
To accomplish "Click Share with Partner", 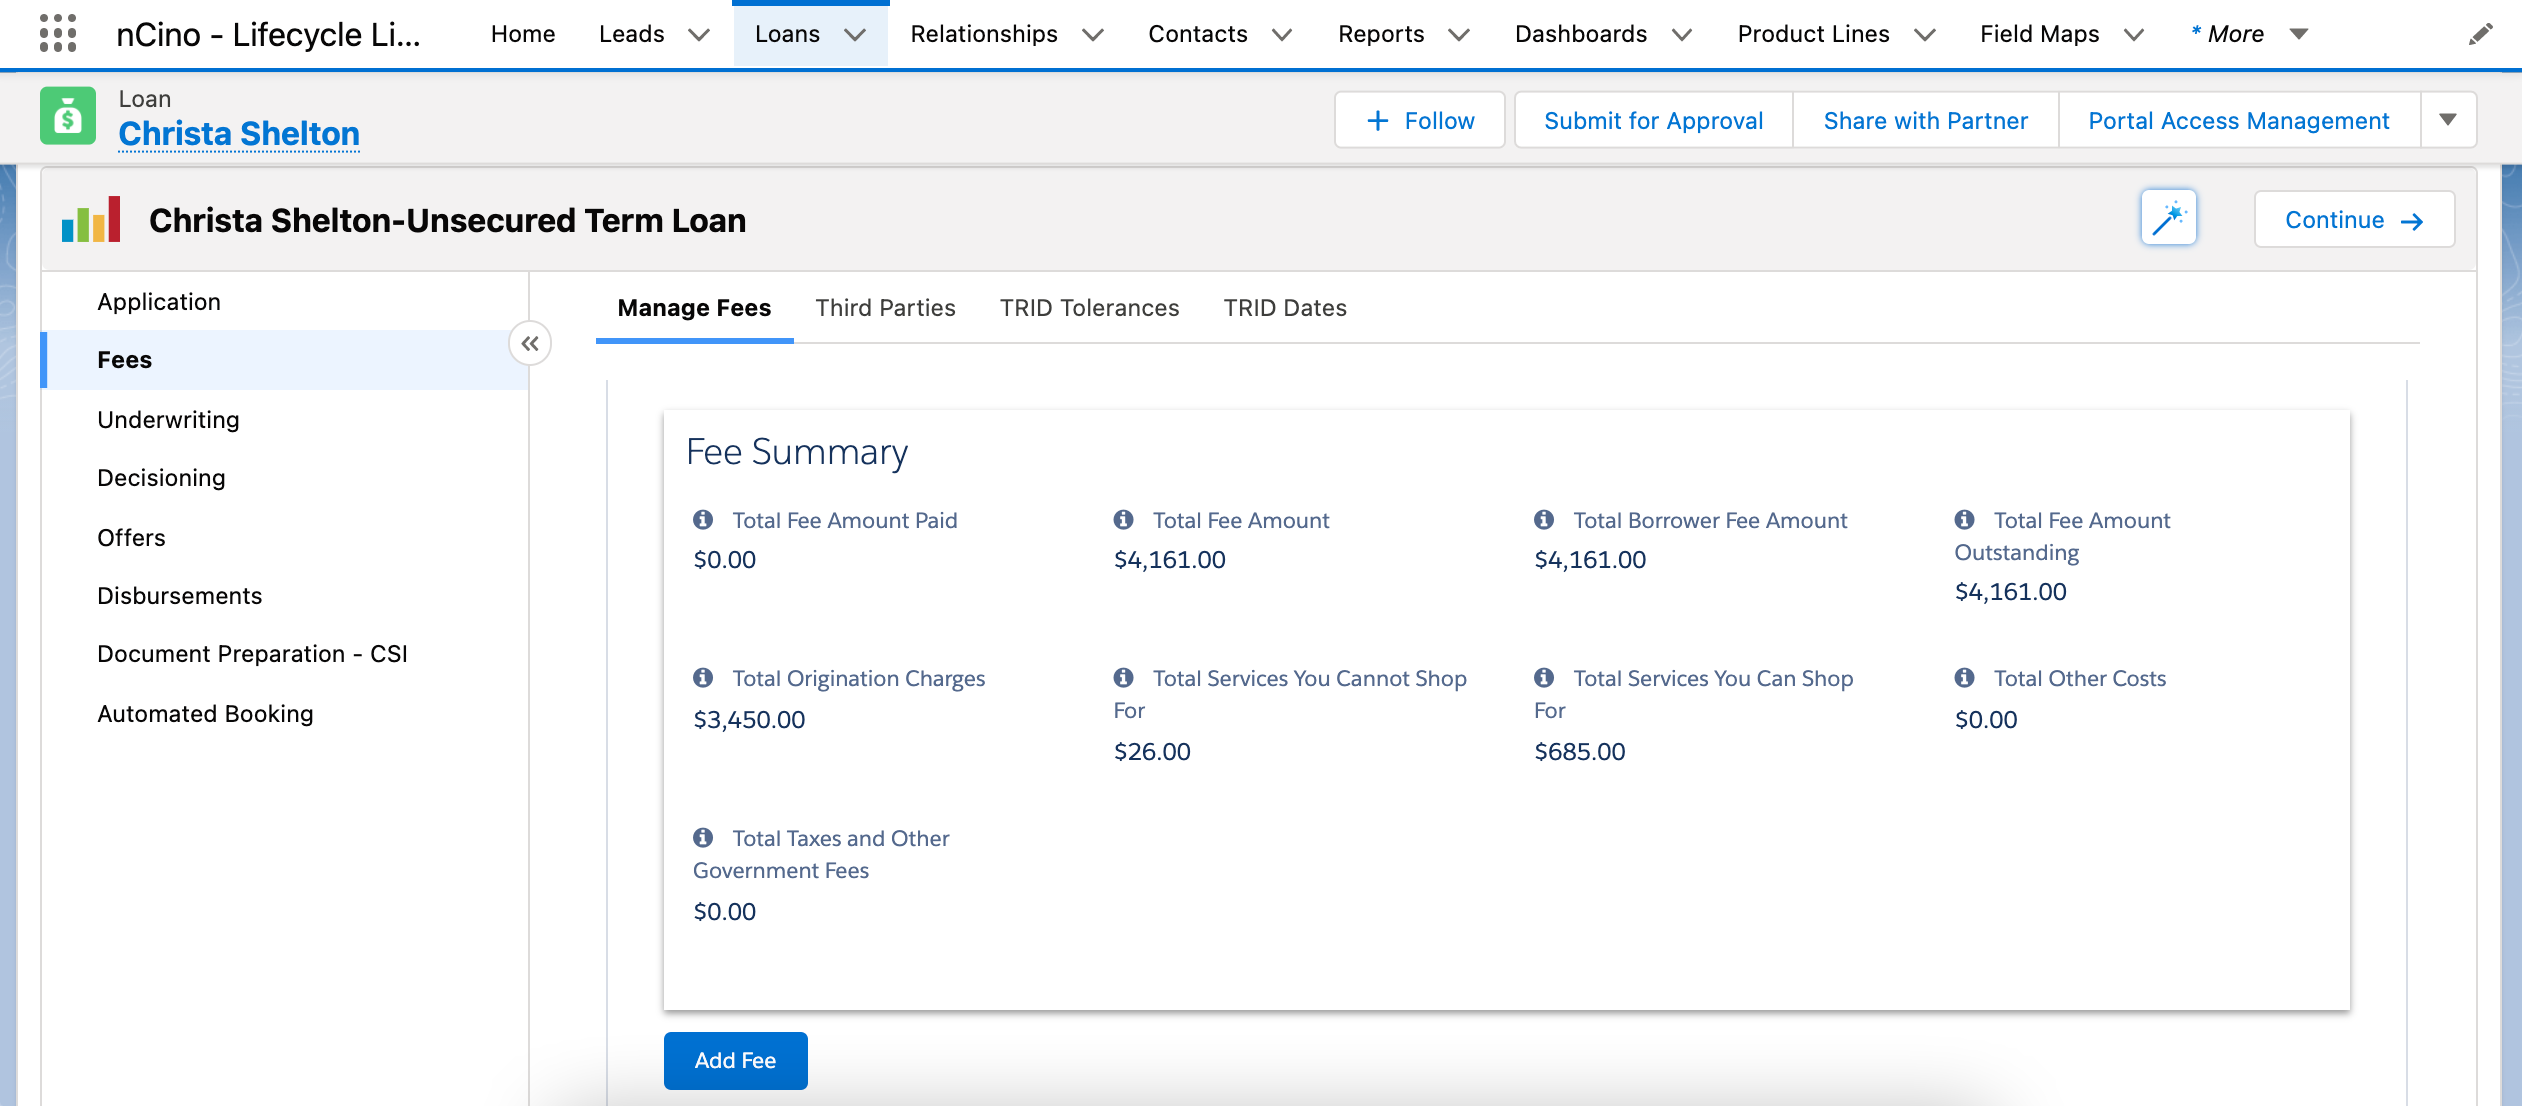I will [1925, 120].
